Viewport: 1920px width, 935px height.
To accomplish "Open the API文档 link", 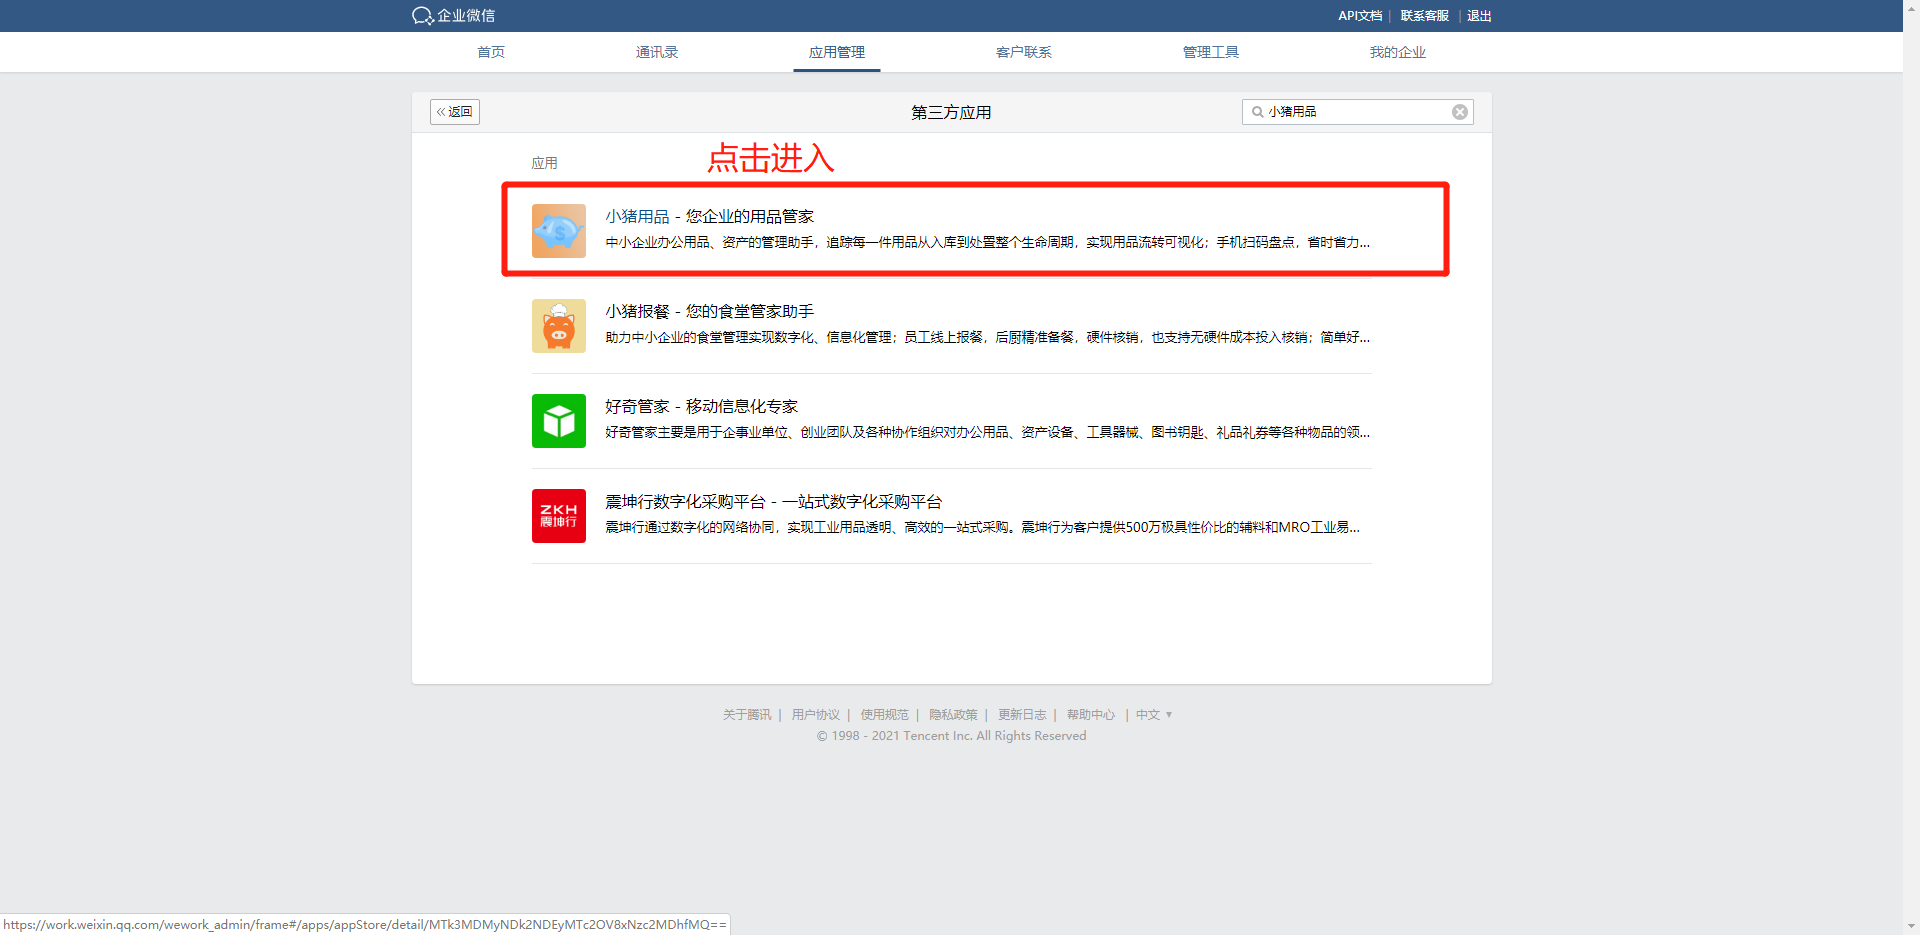I will tap(1360, 16).
